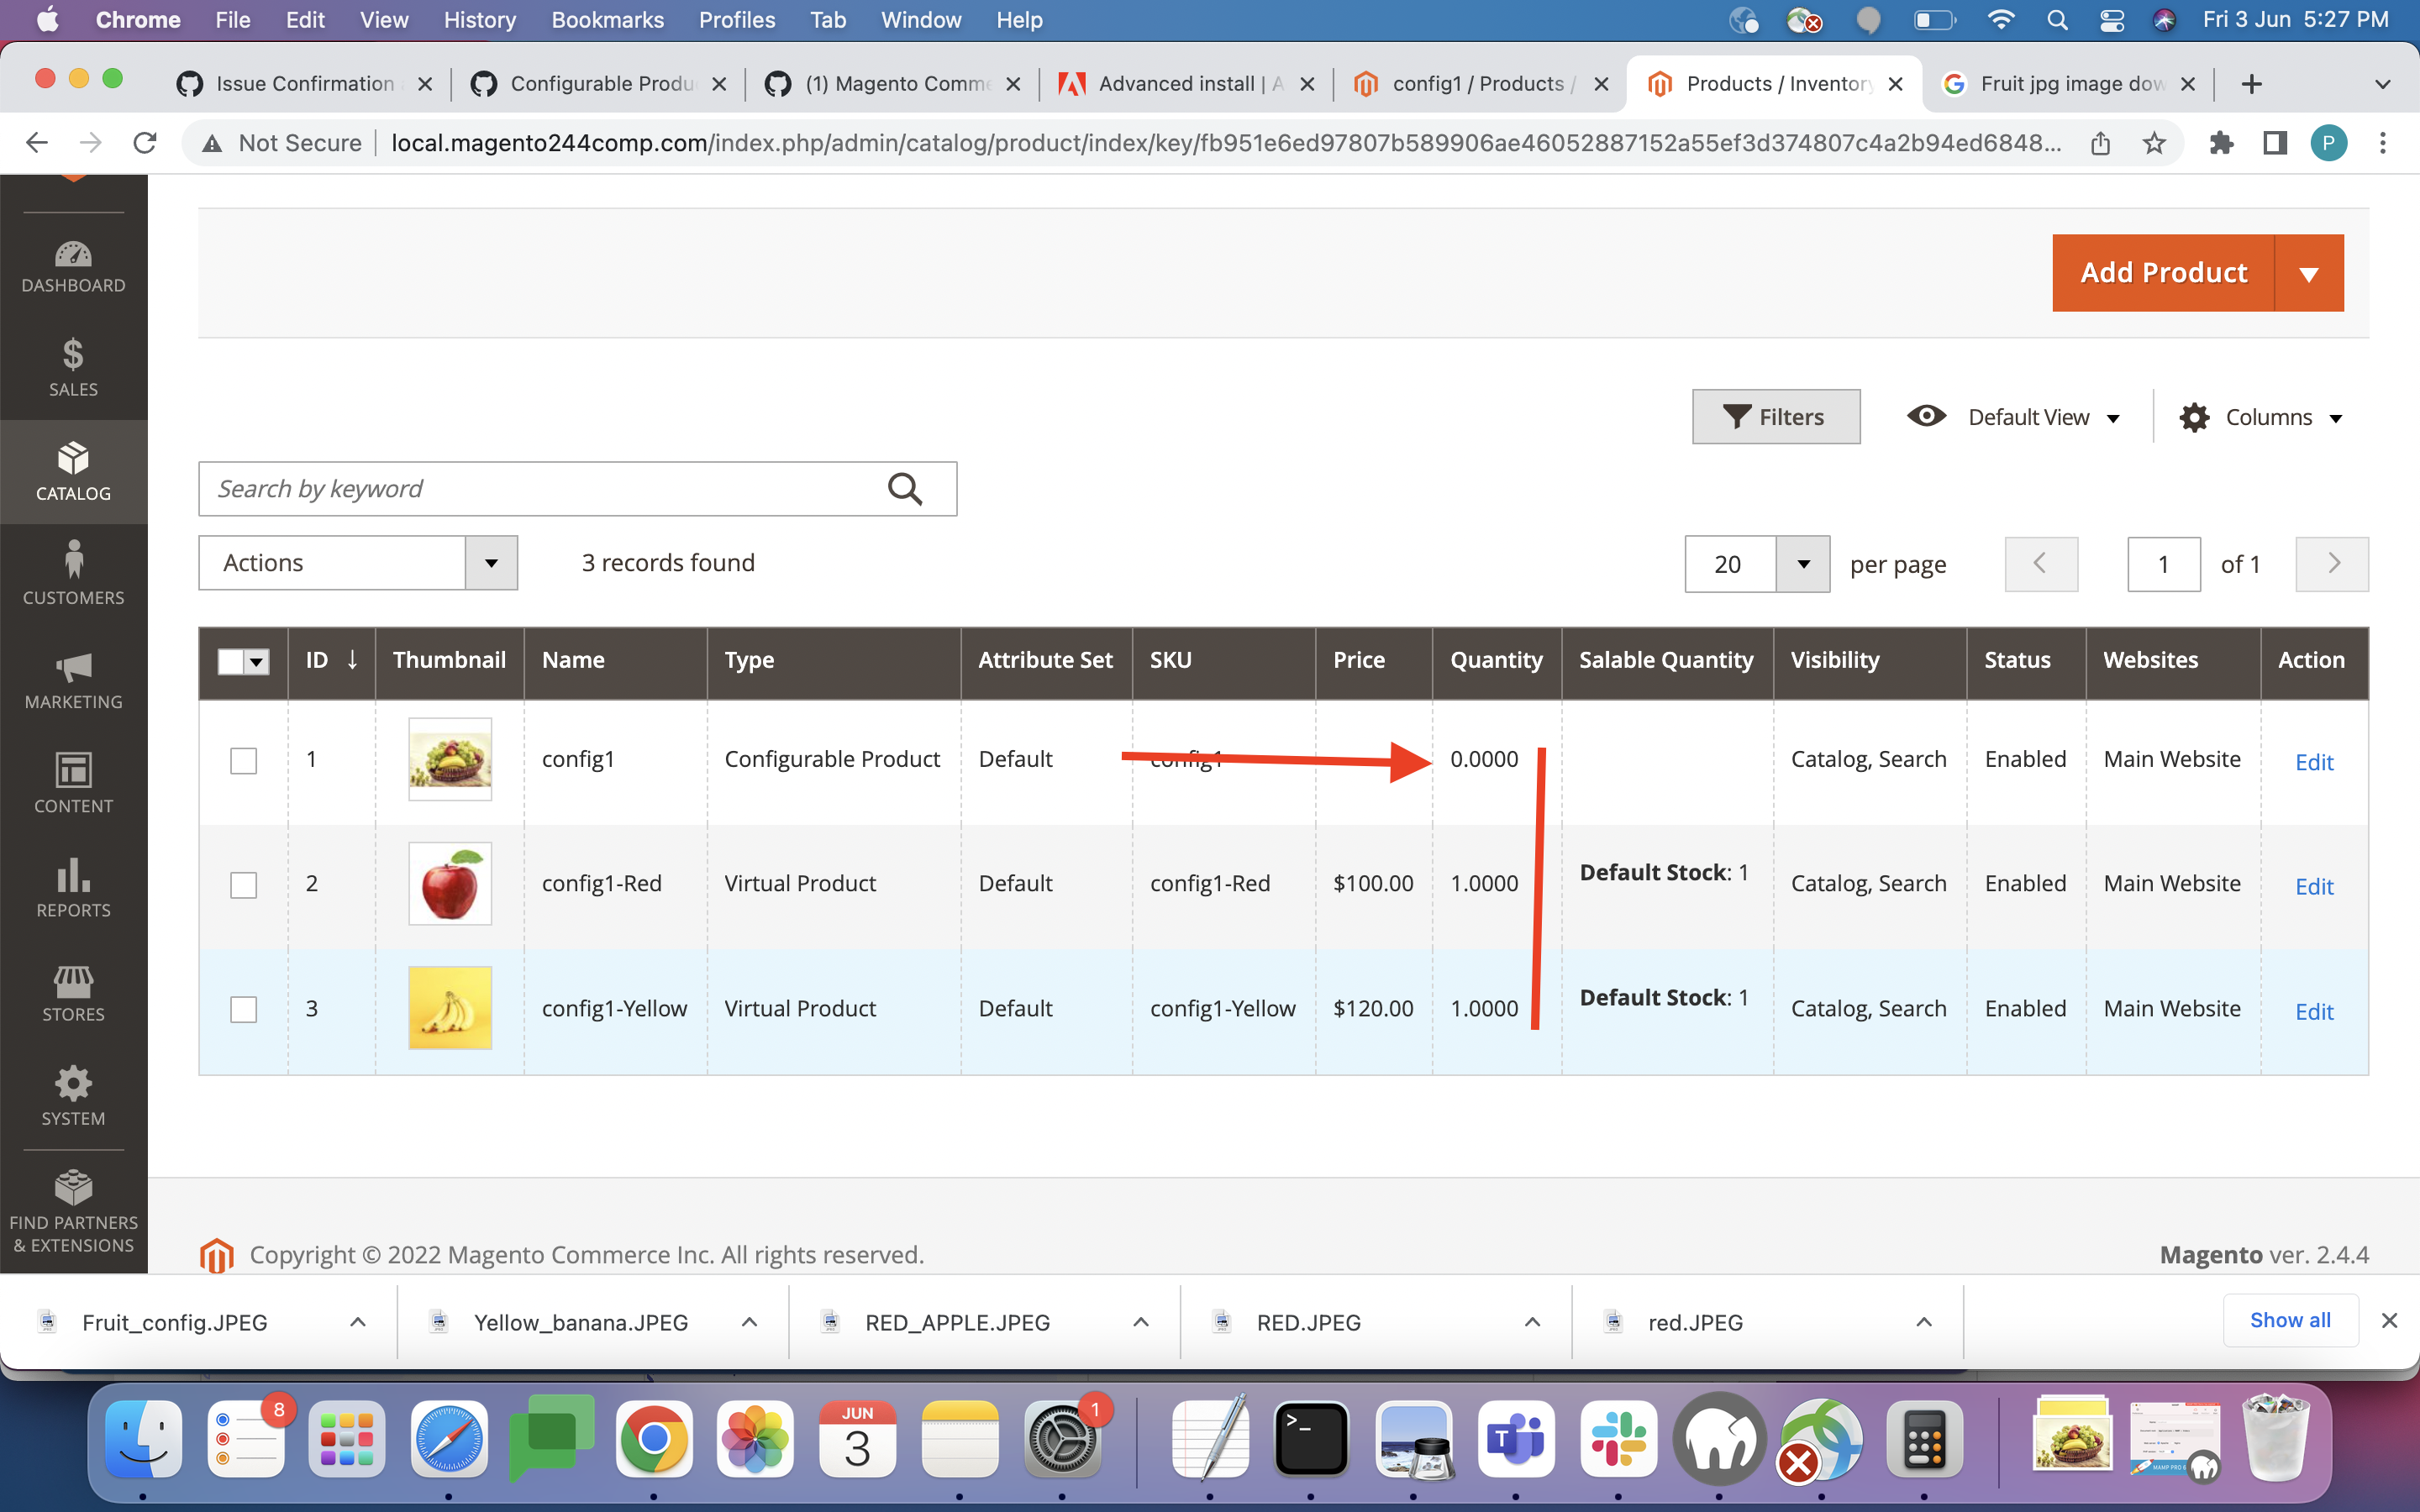
Task: Check the row checkbox for config1-Red
Action: (244, 884)
